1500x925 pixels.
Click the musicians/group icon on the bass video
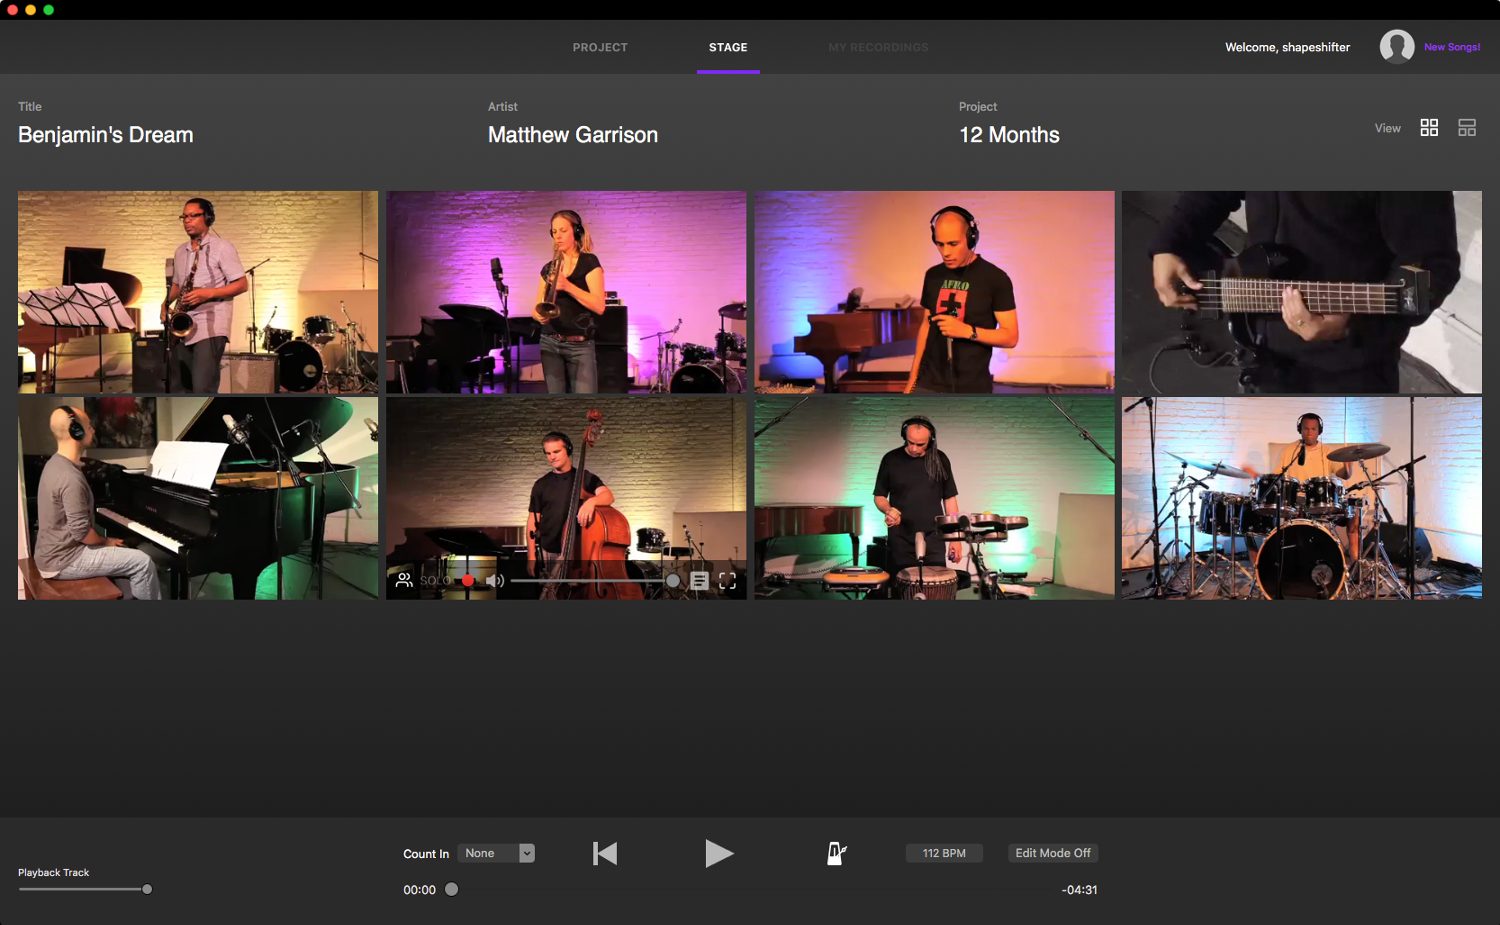pos(405,580)
